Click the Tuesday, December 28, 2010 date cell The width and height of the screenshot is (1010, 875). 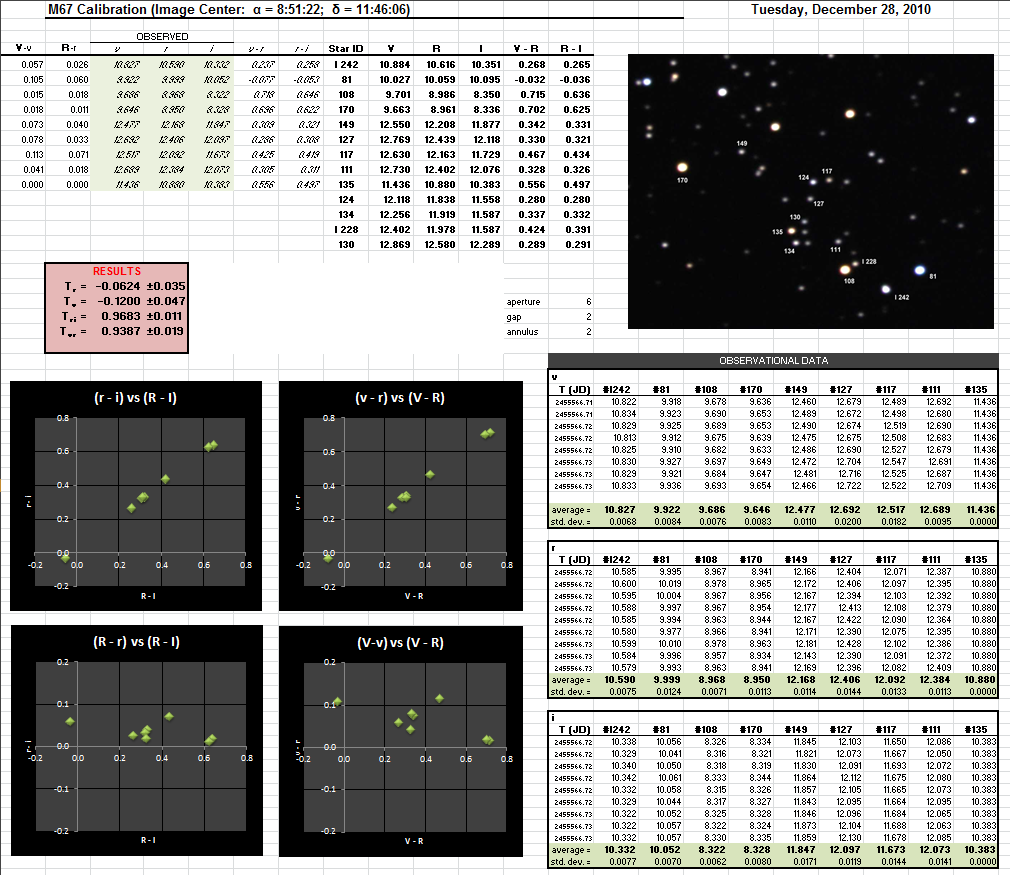[840, 10]
